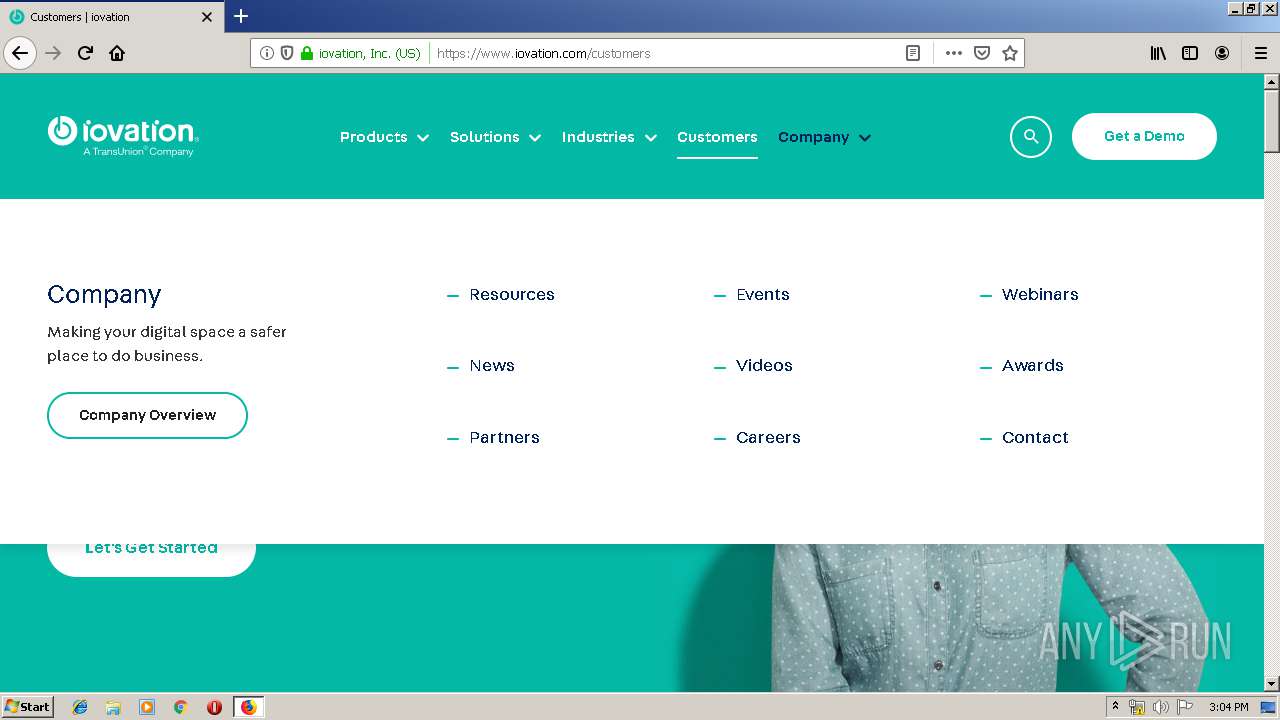Open Internet Explorer from taskbar
The height and width of the screenshot is (720, 1280).
click(80, 707)
